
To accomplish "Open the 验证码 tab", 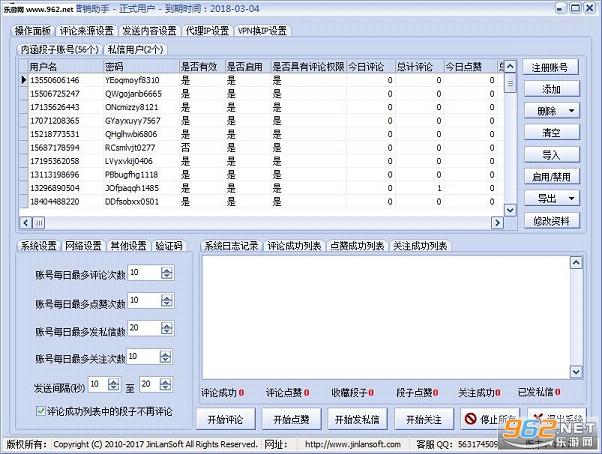I will (x=169, y=246).
